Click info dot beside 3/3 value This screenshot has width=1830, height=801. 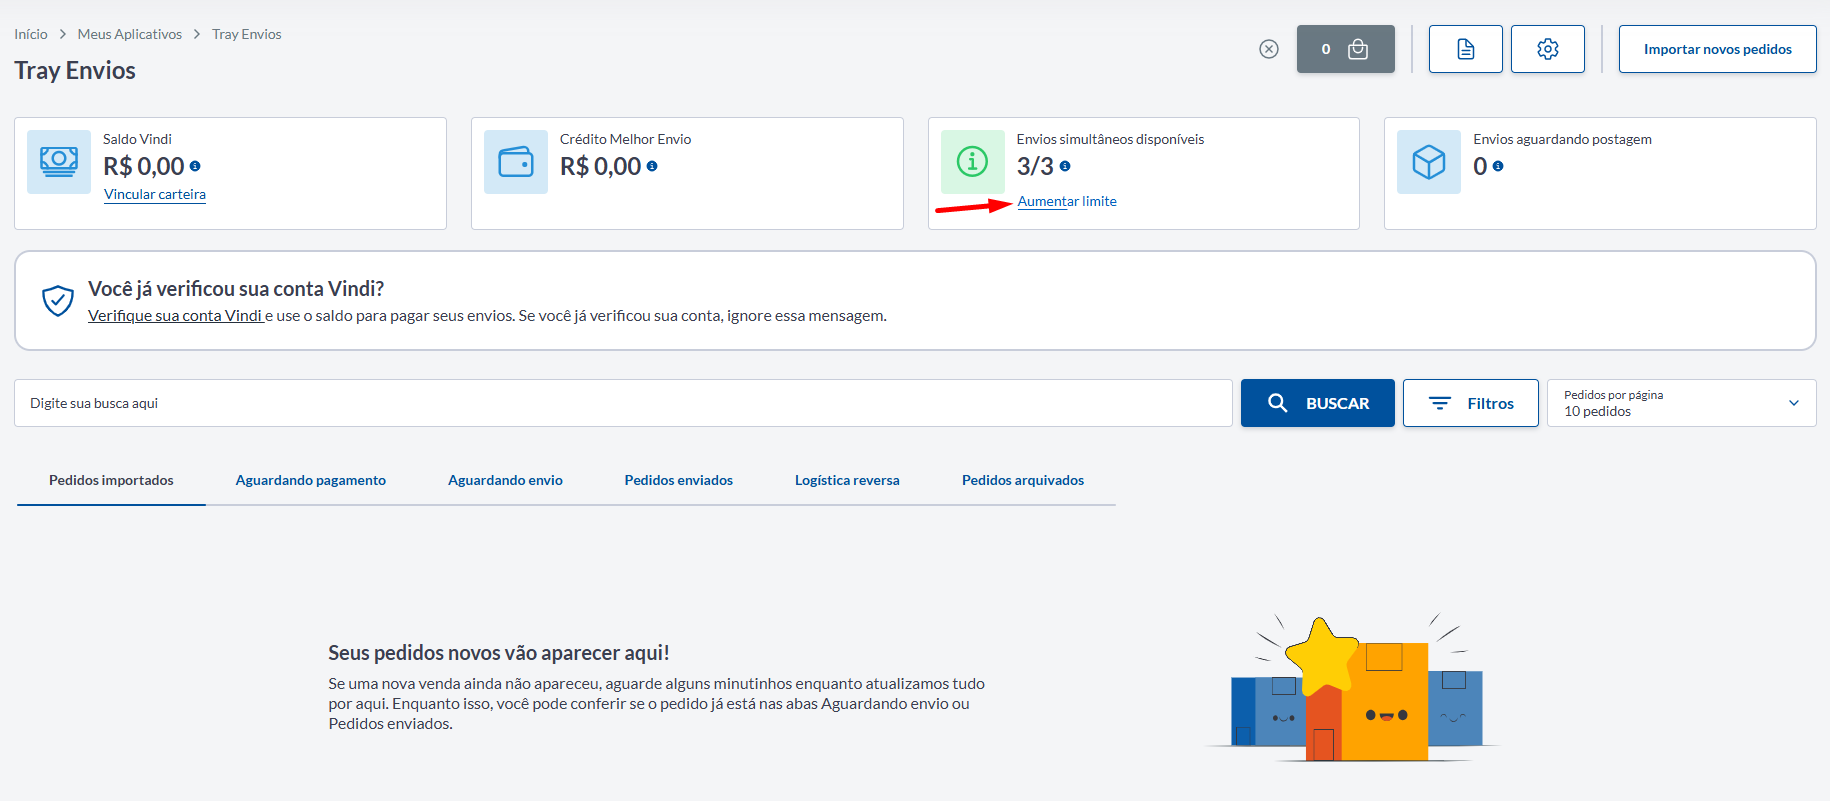click(x=1065, y=167)
